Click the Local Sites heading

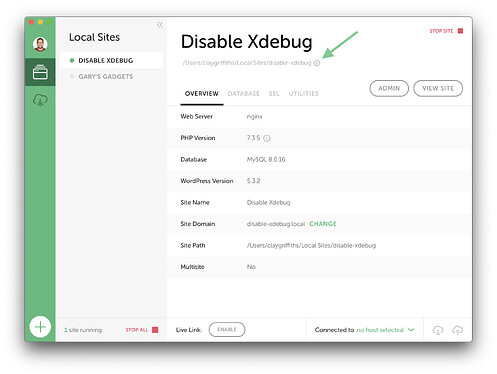(94, 37)
